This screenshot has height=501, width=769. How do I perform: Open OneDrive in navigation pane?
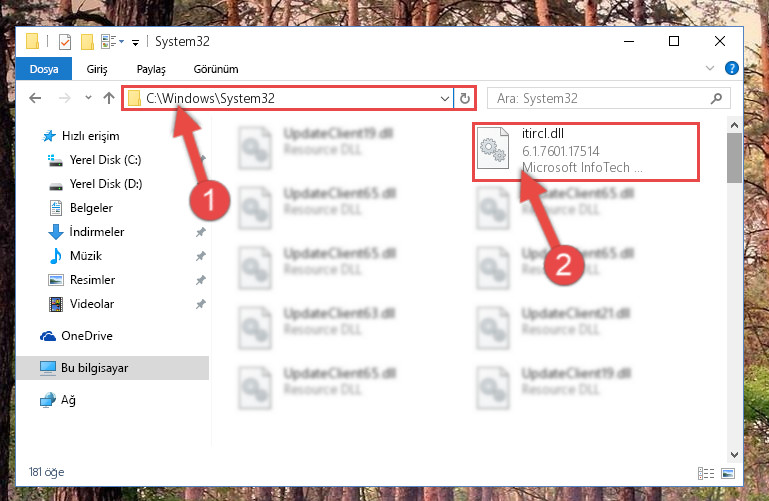(x=86, y=336)
